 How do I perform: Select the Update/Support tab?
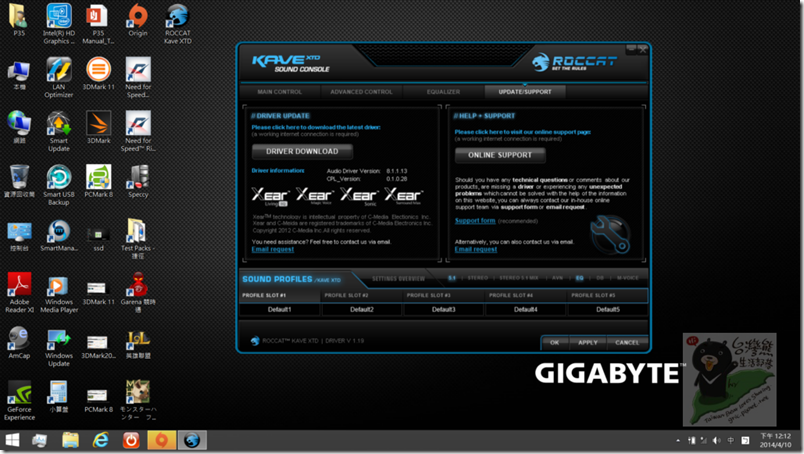pos(525,92)
